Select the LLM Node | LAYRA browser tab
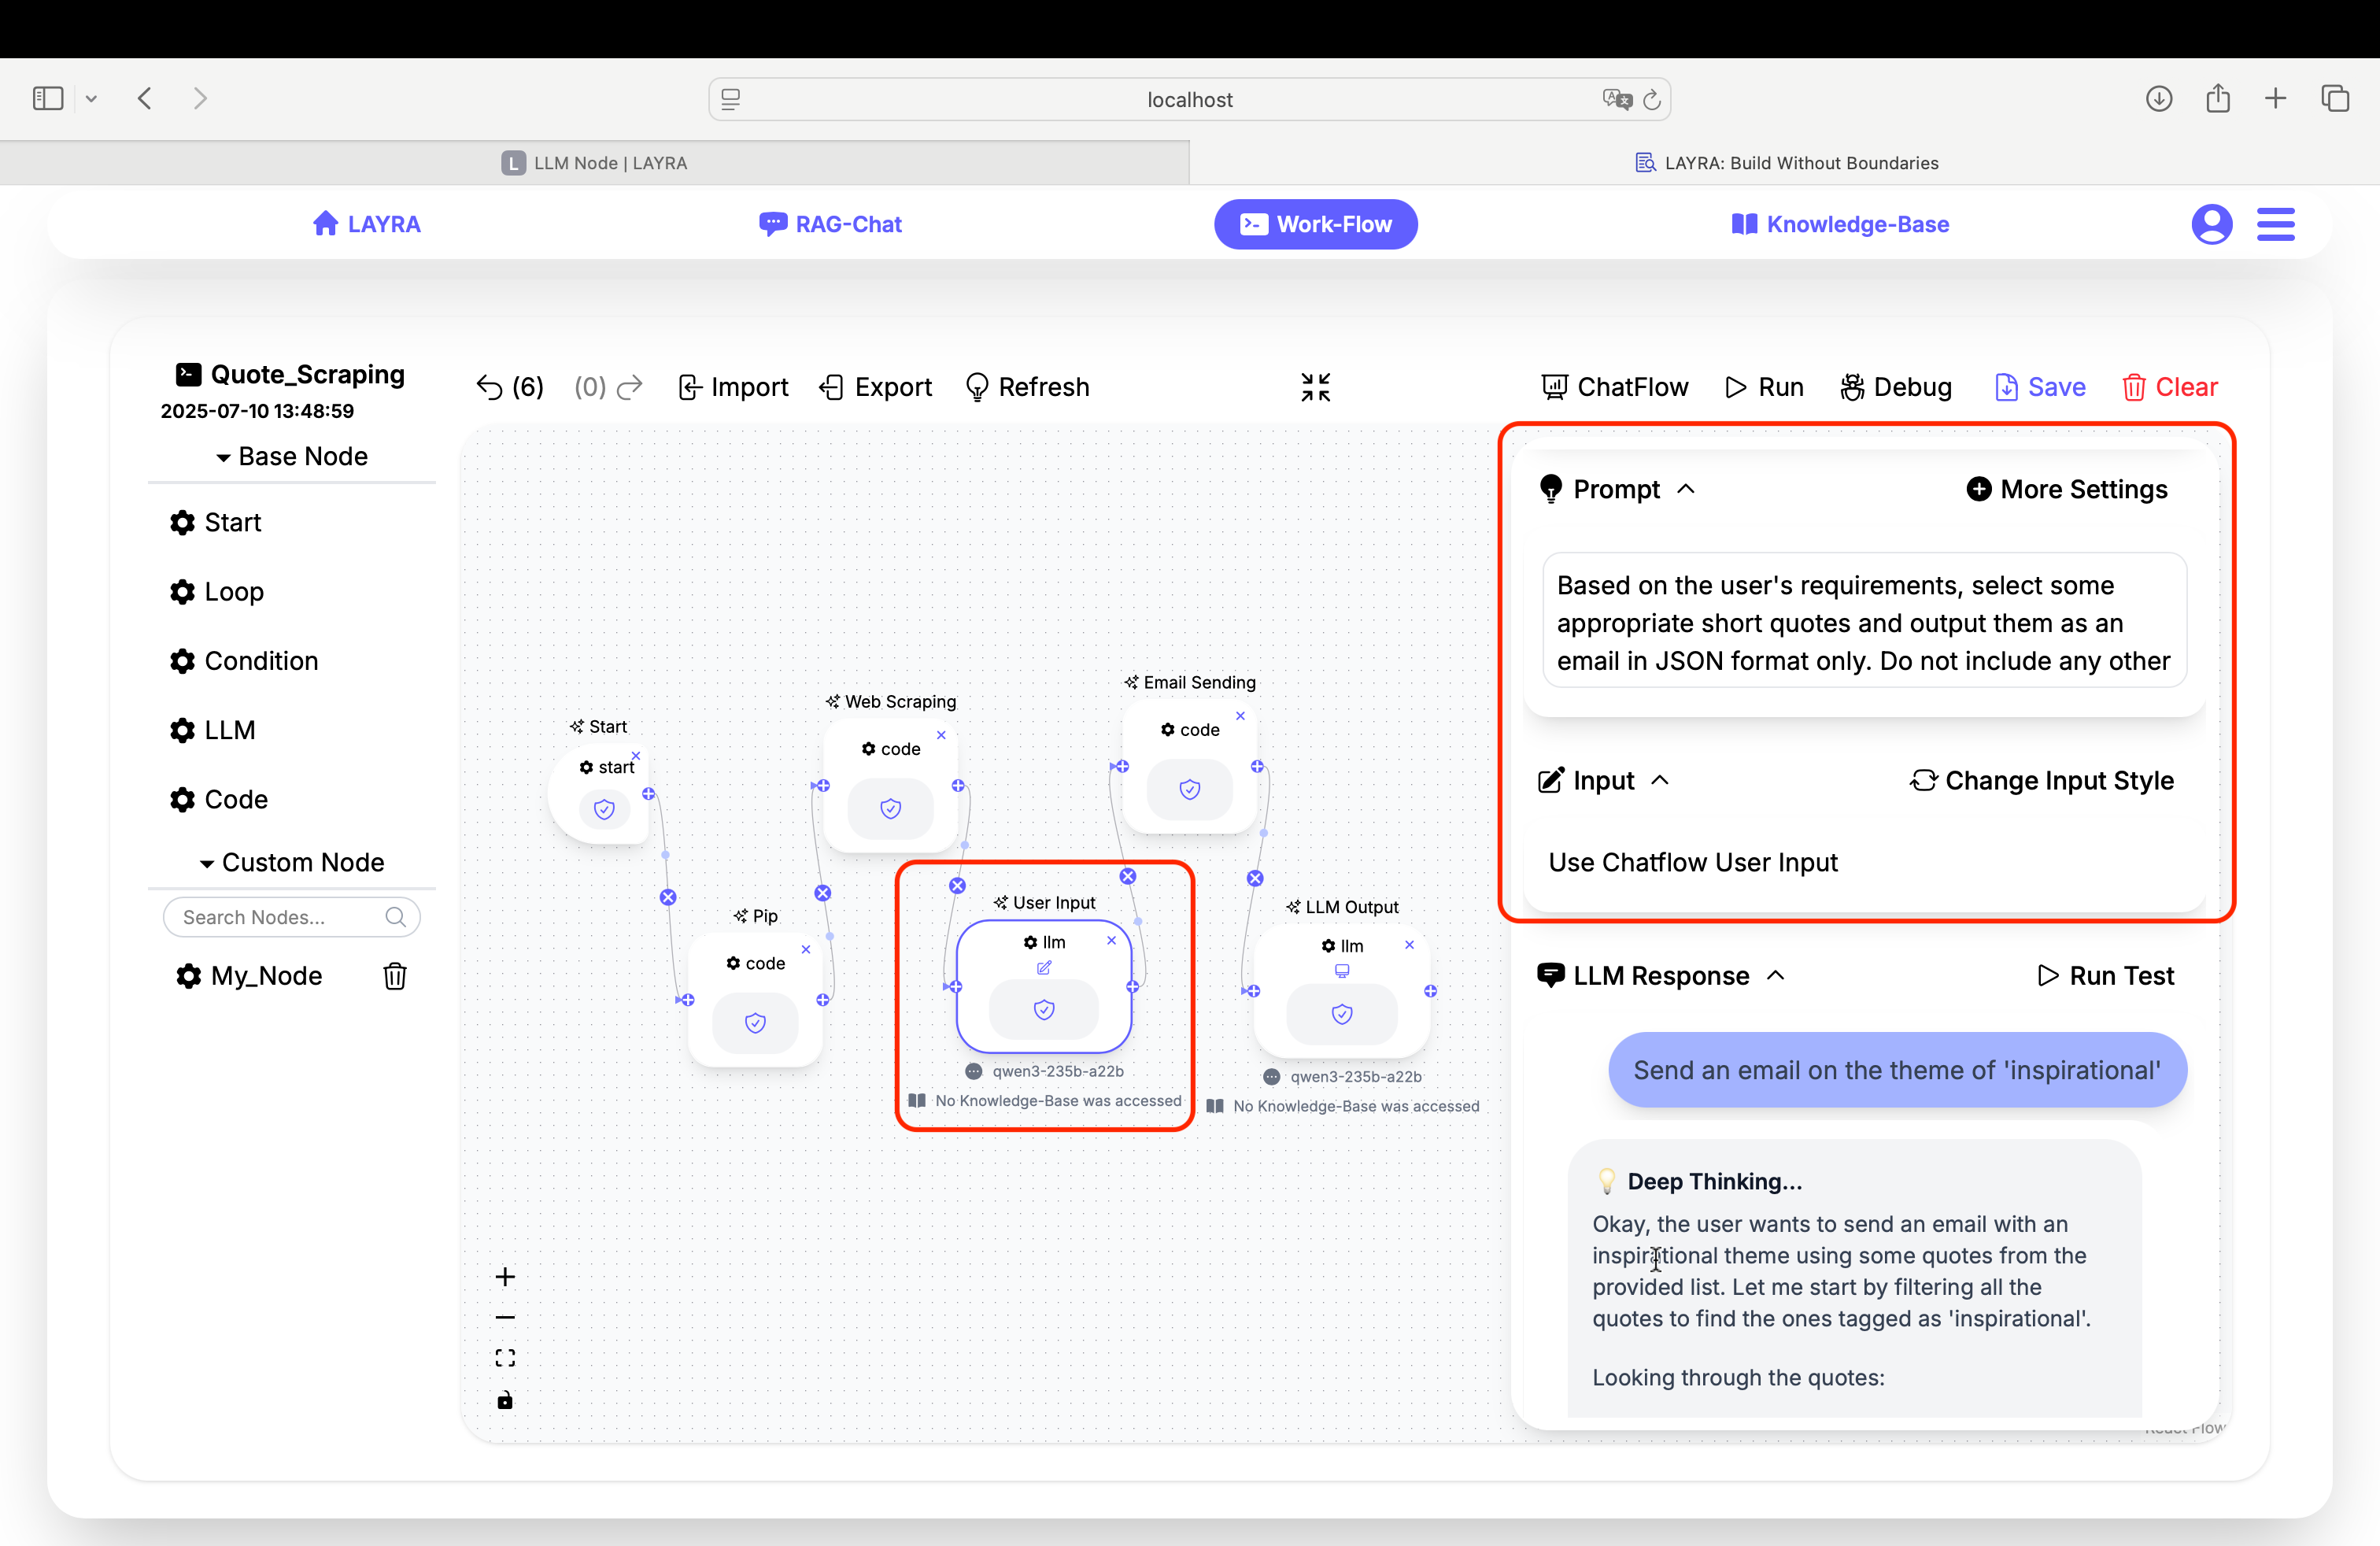Viewport: 2380px width, 1546px height. [594, 163]
